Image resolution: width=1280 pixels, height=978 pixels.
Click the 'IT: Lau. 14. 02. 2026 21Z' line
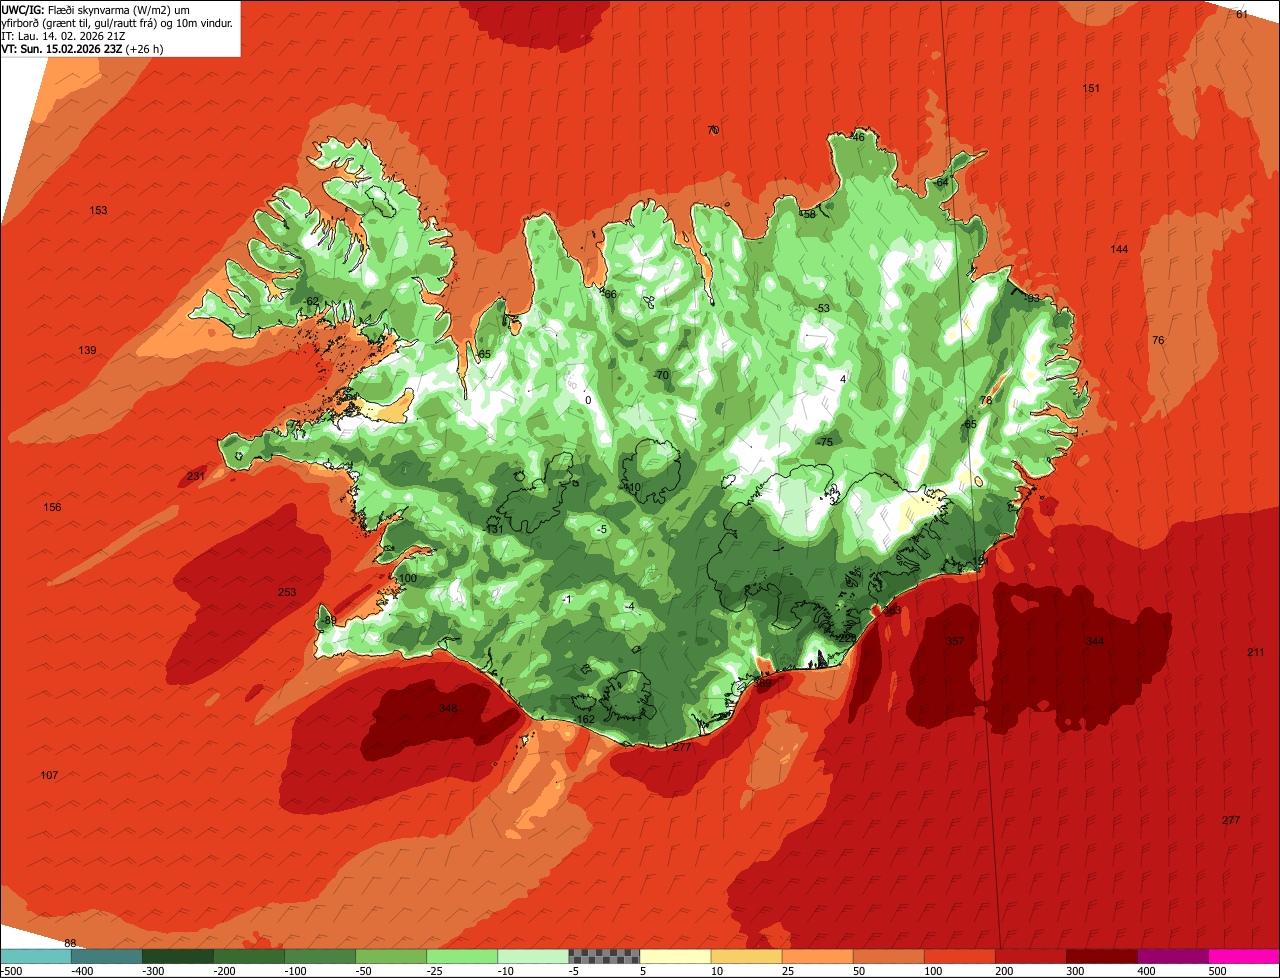[63, 35]
